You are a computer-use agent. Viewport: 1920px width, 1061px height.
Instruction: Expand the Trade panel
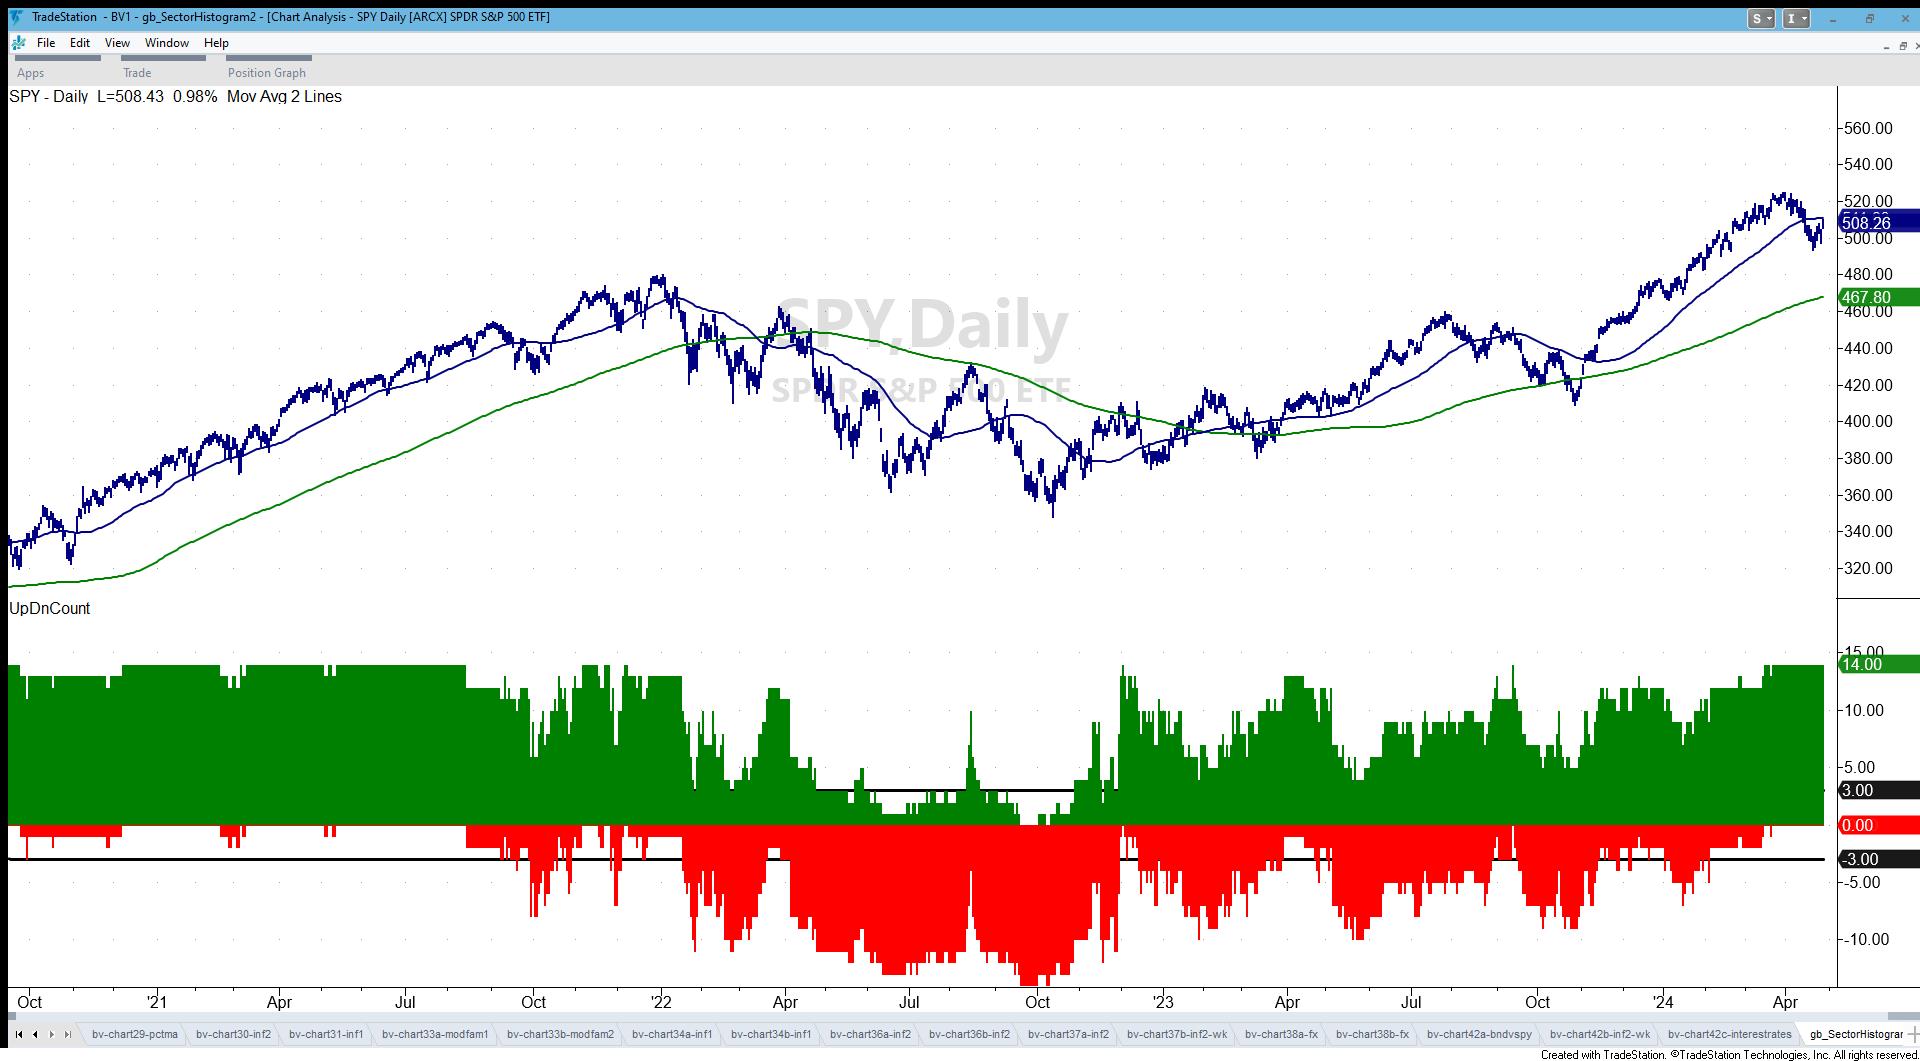click(137, 72)
